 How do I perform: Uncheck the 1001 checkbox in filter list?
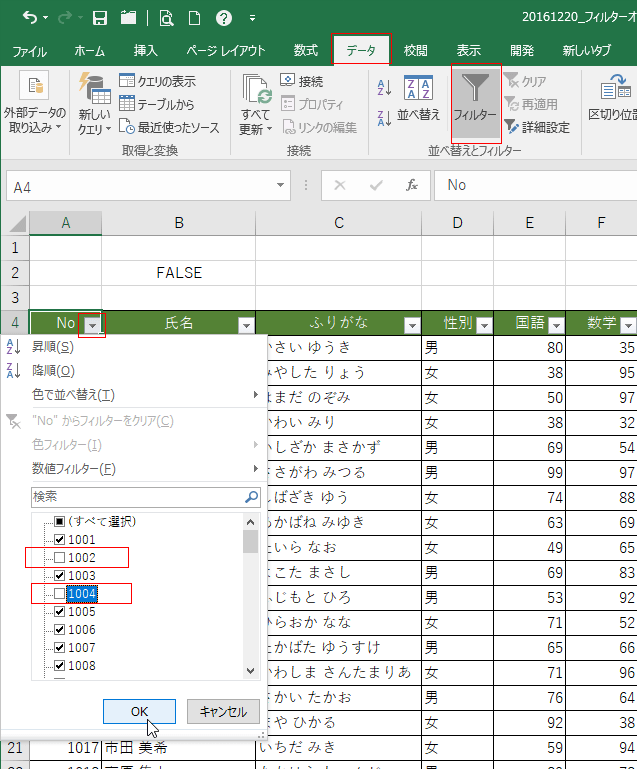click(x=60, y=540)
